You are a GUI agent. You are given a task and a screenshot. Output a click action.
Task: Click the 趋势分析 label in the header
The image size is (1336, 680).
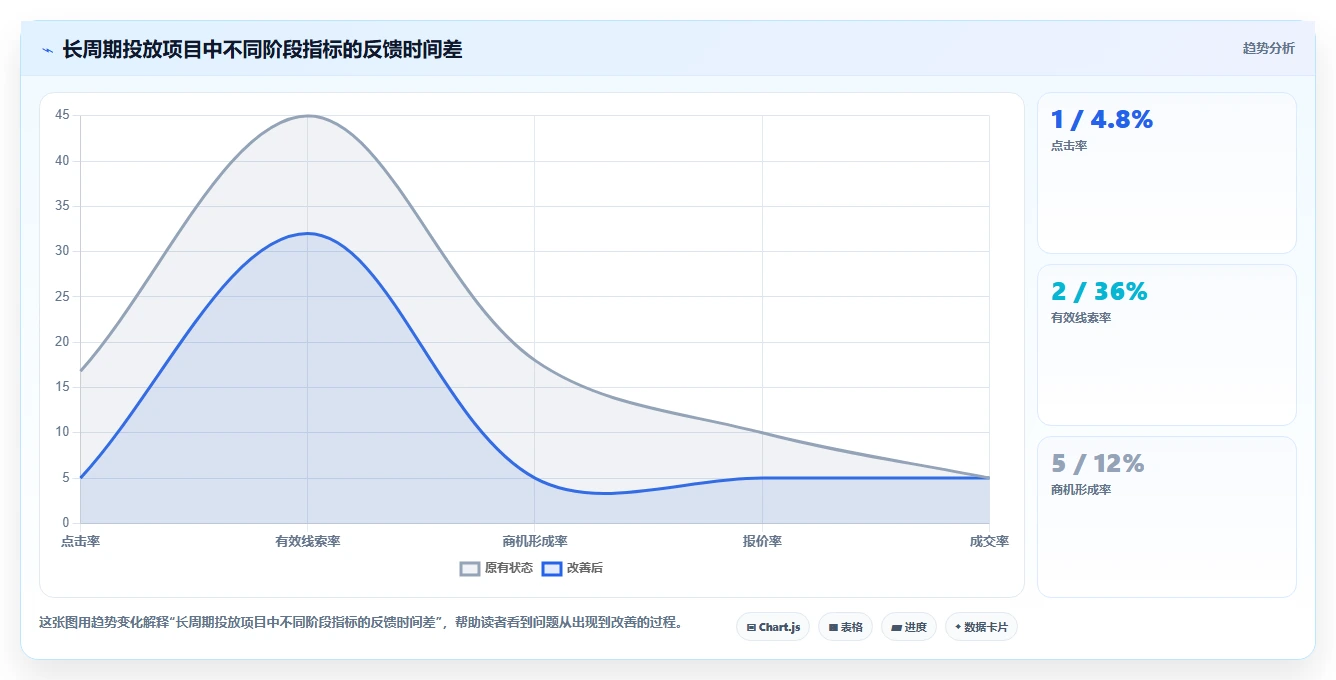click(x=1268, y=48)
